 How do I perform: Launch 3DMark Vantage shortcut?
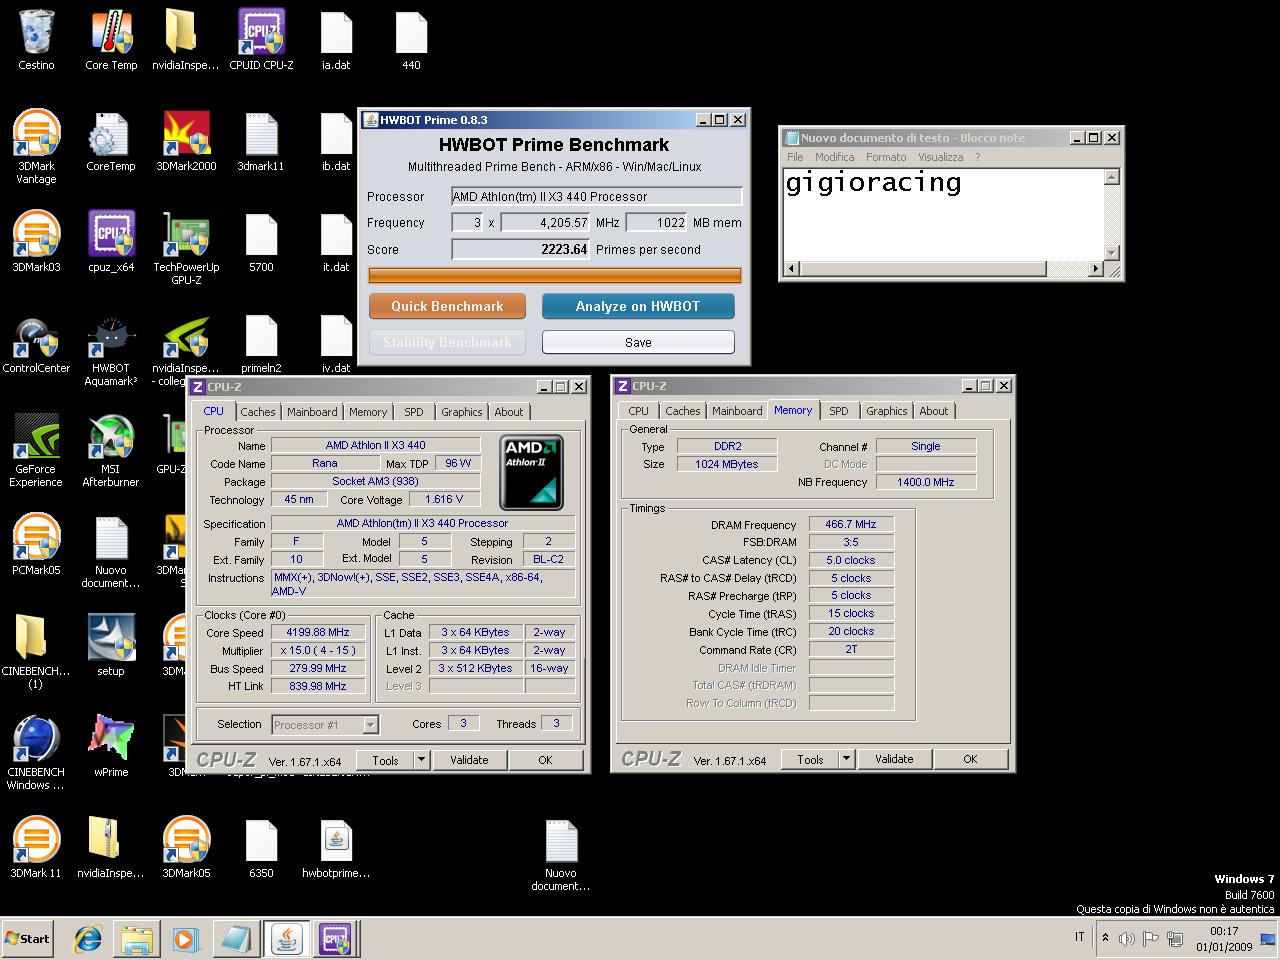pos(36,147)
